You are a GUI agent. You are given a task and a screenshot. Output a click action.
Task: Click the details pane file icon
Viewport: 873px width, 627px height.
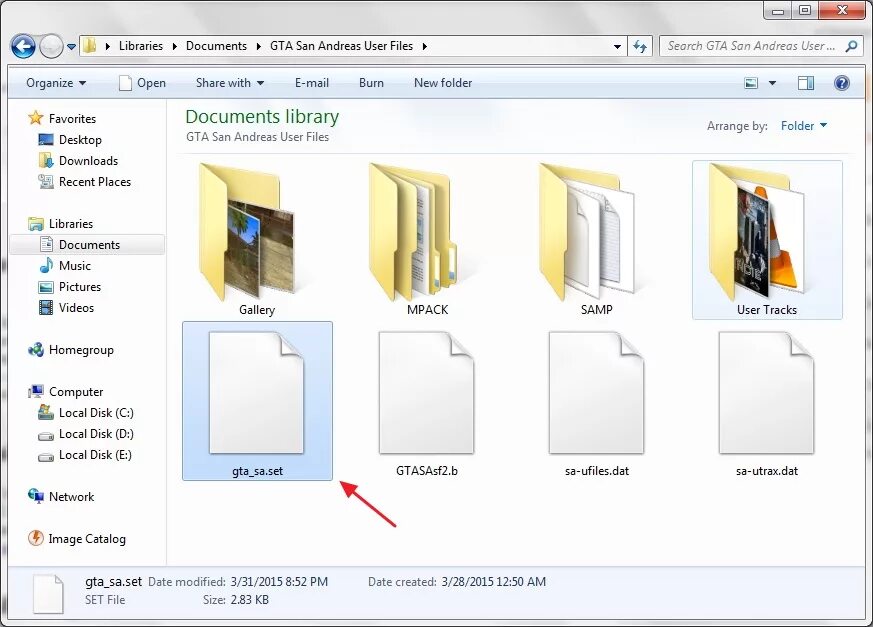tap(48, 594)
